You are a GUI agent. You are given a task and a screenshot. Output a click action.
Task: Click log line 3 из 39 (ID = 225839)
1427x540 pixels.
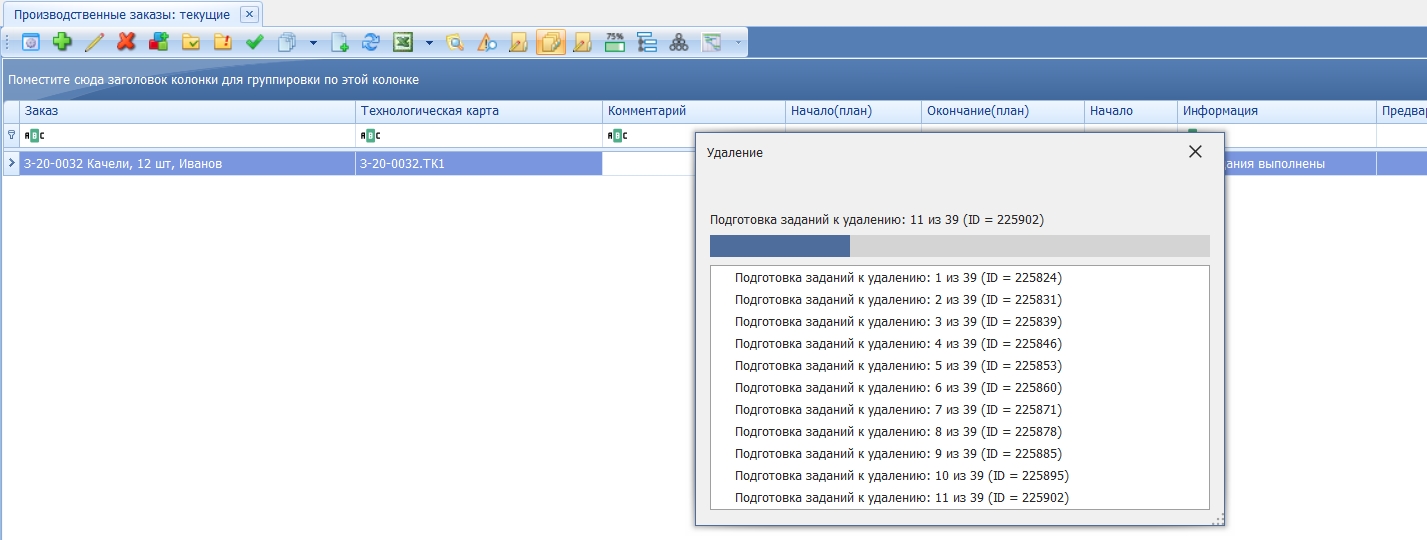point(898,321)
